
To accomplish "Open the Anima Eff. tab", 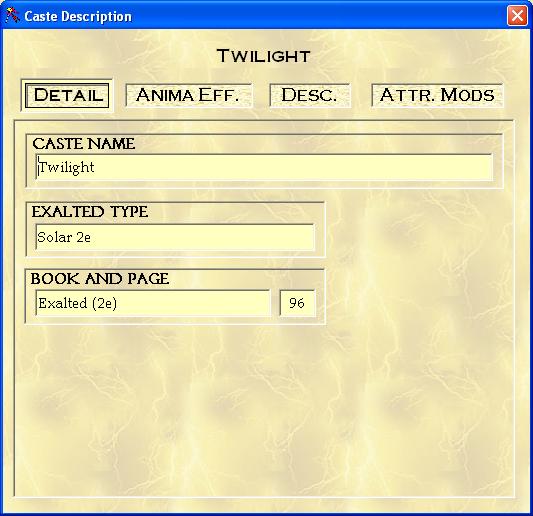I will click(188, 95).
